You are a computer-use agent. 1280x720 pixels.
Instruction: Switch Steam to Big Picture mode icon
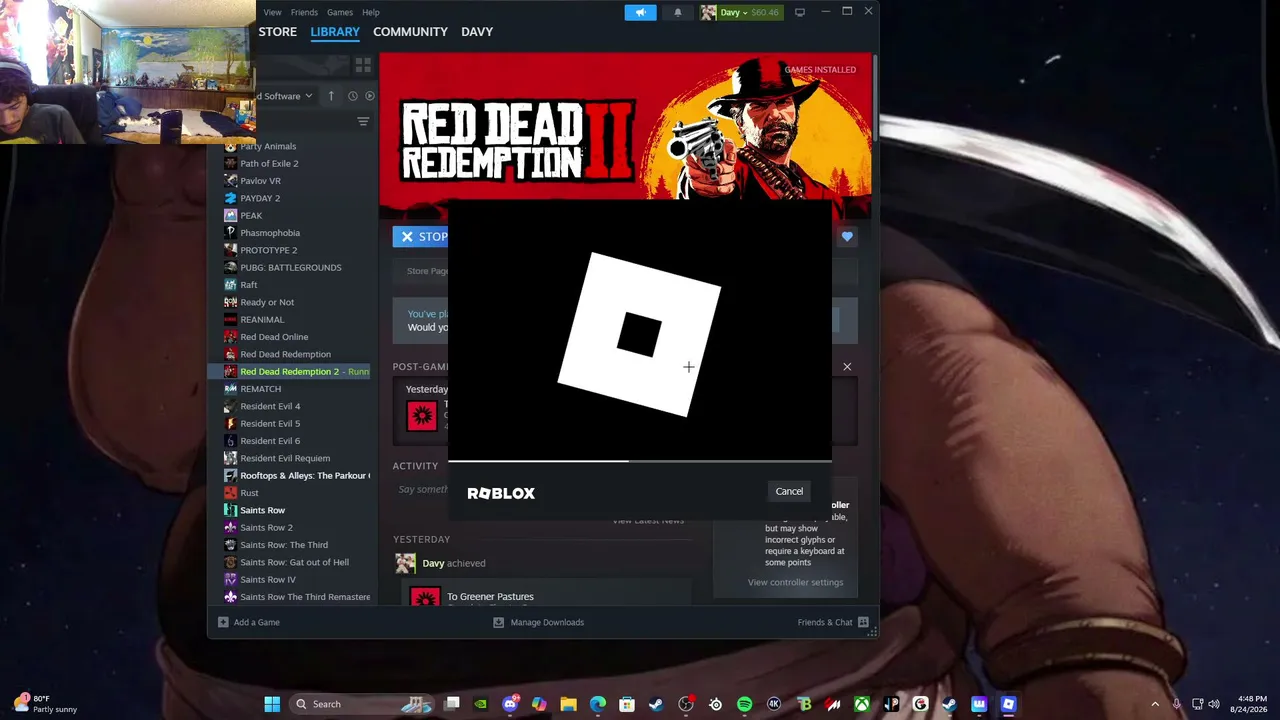(800, 12)
